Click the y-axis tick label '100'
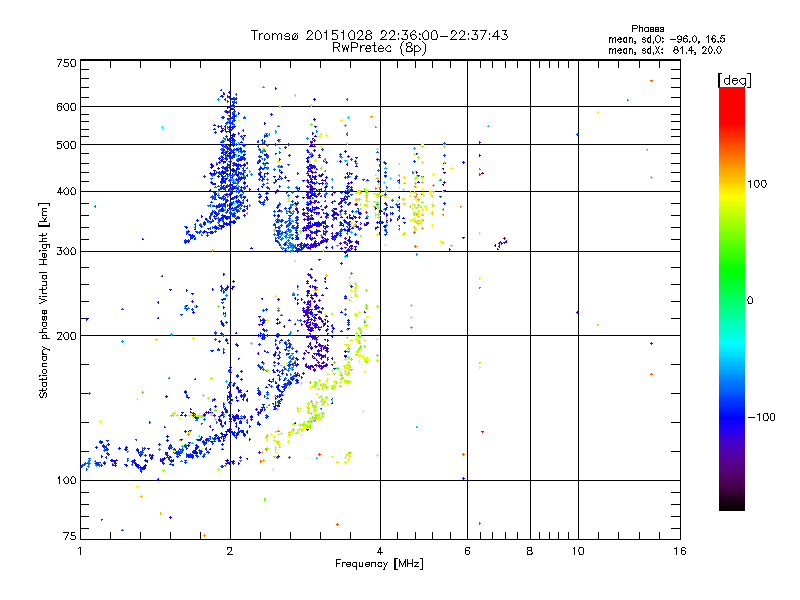Screen dimensions: 800x600 [66, 480]
